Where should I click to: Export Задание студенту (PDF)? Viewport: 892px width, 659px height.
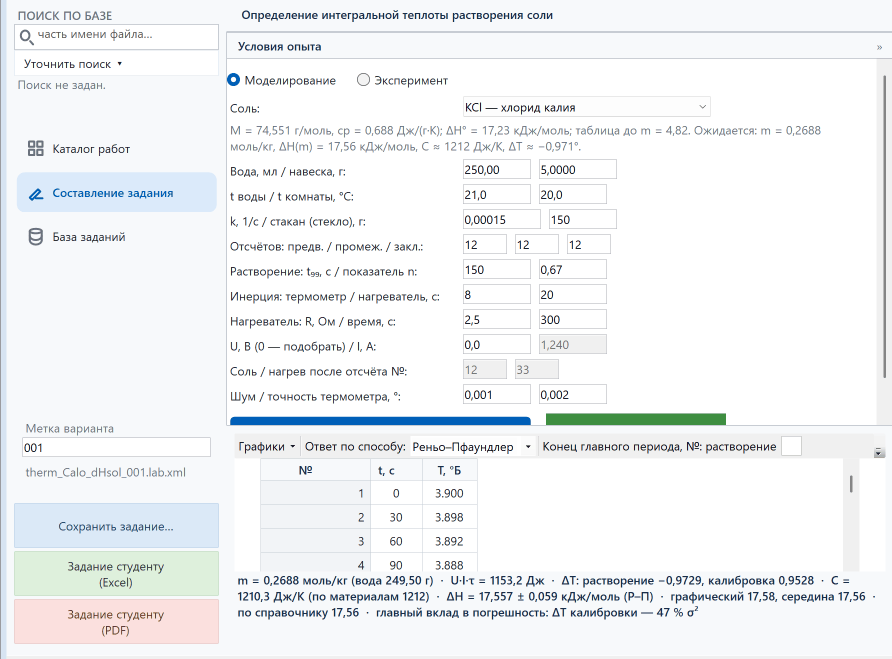[116, 621]
